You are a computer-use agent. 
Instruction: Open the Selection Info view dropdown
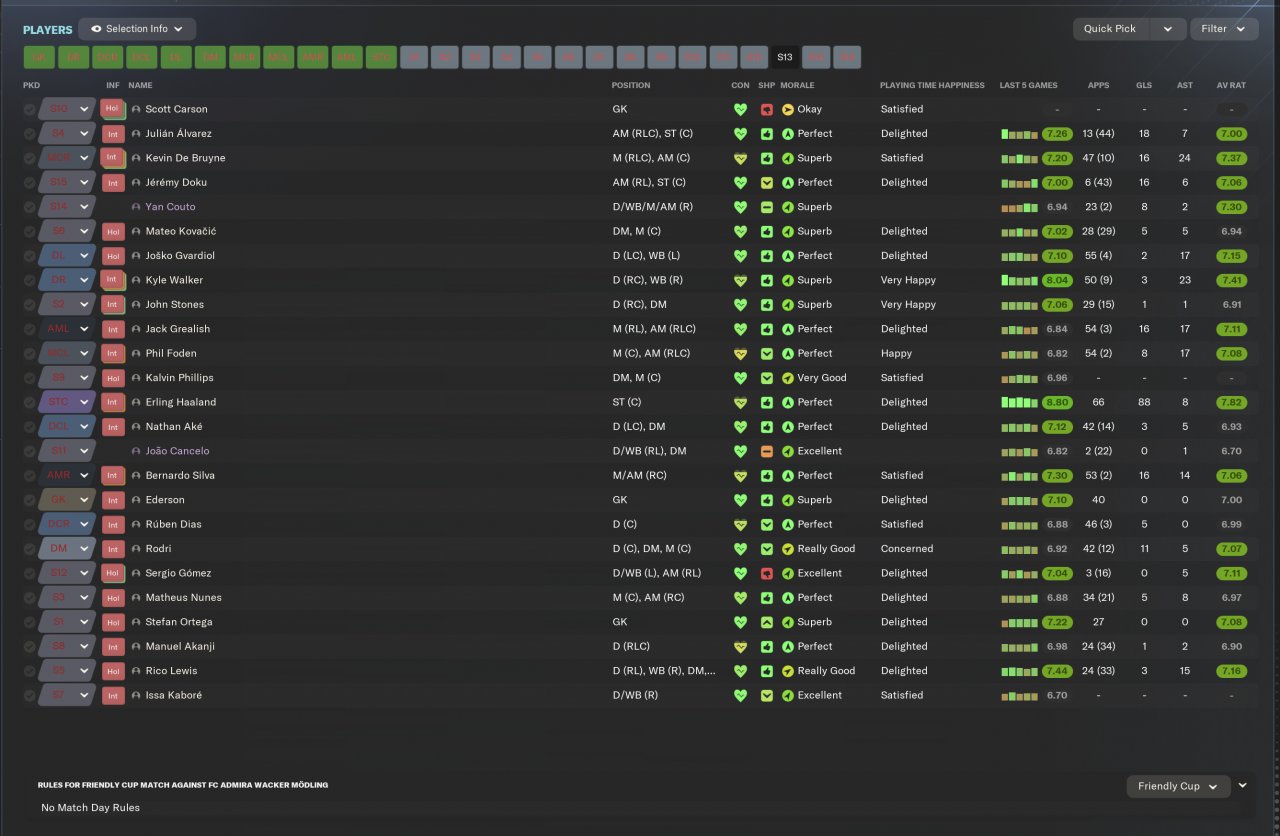(x=137, y=29)
